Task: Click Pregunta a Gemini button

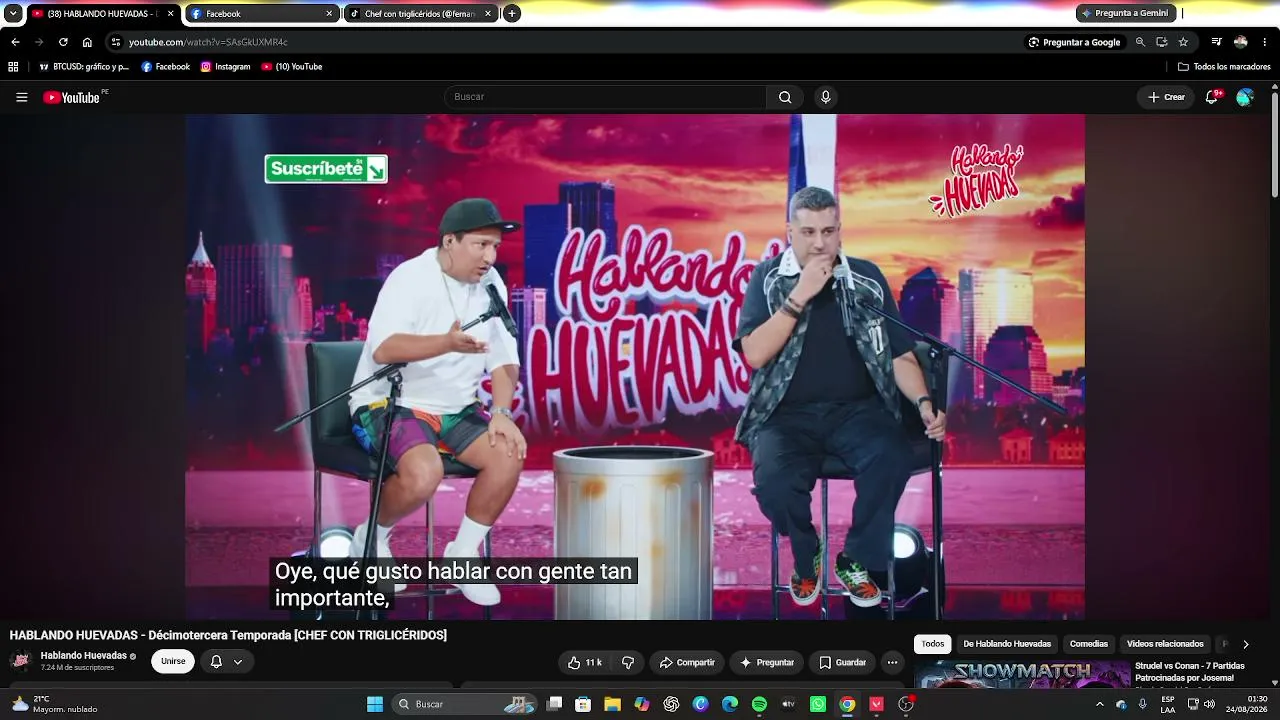Action: click(x=1125, y=13)
